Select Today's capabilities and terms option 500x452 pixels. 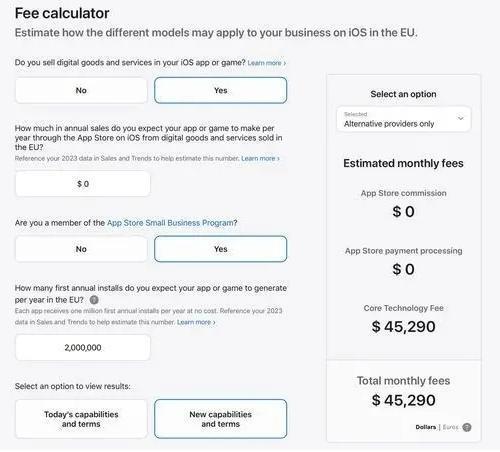point(81,419)
